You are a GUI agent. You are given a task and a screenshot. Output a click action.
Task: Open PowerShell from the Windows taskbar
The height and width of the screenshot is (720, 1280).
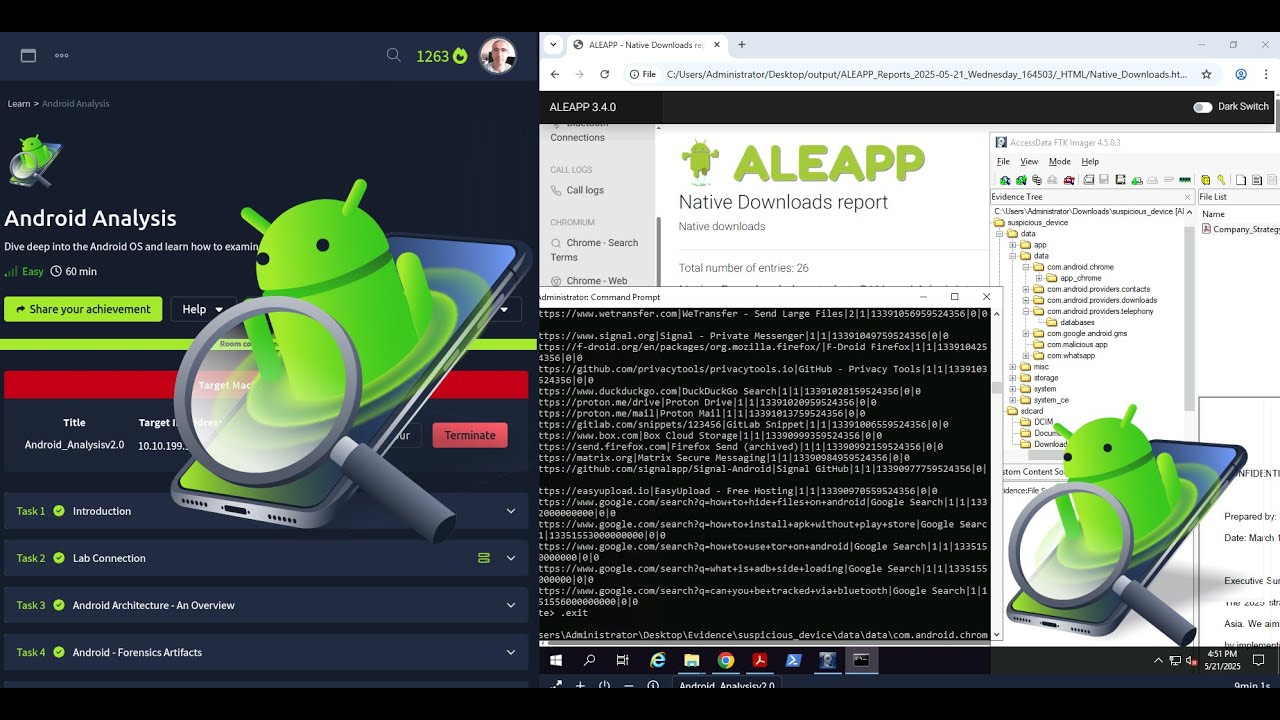click(793, 660)
